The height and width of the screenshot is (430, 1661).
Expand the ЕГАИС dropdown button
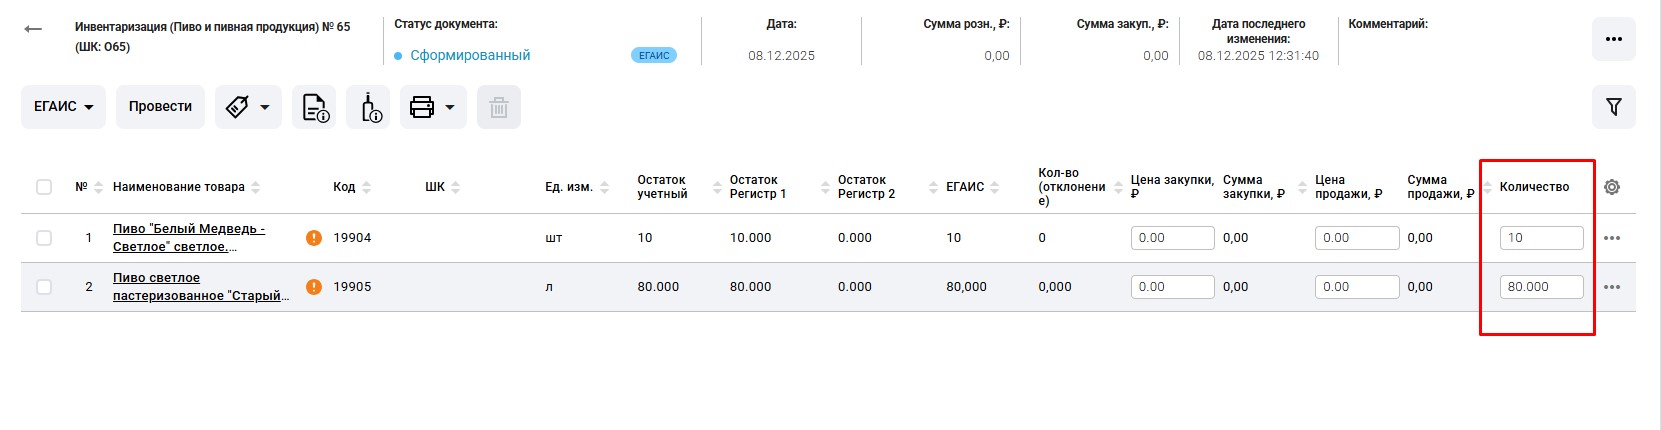64,107
